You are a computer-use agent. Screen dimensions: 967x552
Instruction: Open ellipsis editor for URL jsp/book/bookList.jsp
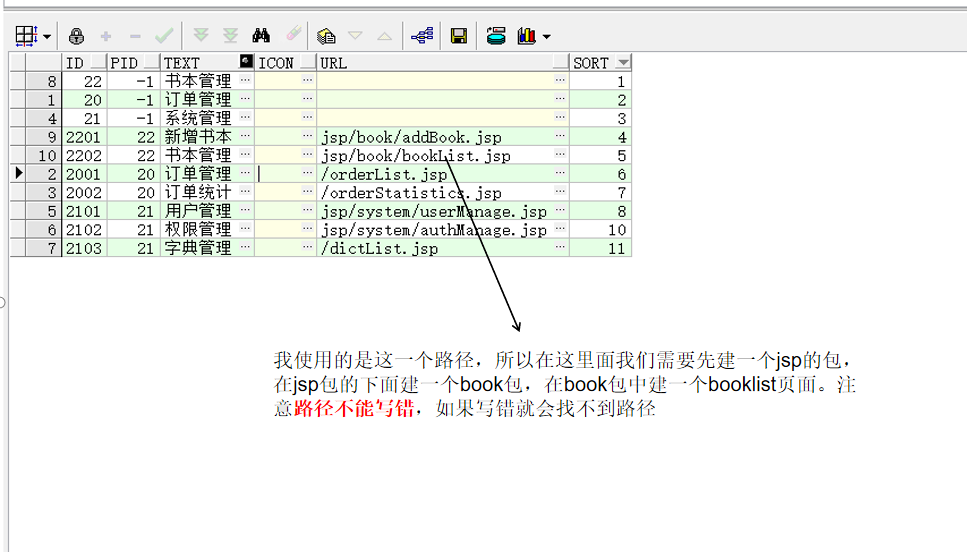click(560, 154)
